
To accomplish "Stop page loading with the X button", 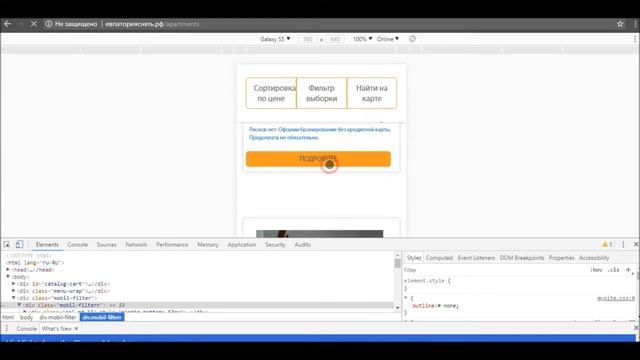I will click(34, 24).
